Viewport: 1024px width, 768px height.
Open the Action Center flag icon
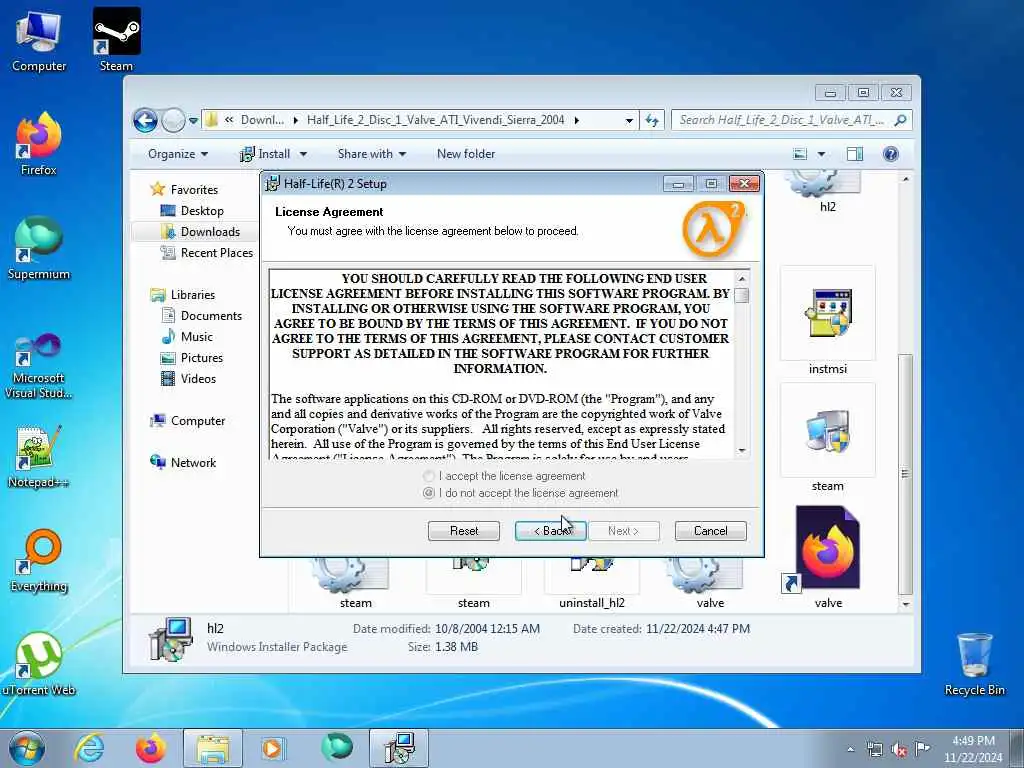922,749
